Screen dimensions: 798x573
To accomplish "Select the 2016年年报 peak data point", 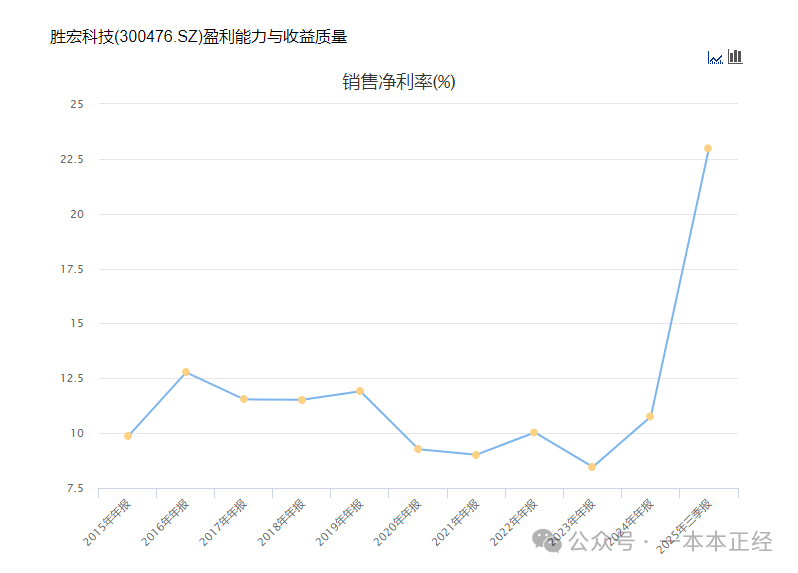I will click(186, 372).
